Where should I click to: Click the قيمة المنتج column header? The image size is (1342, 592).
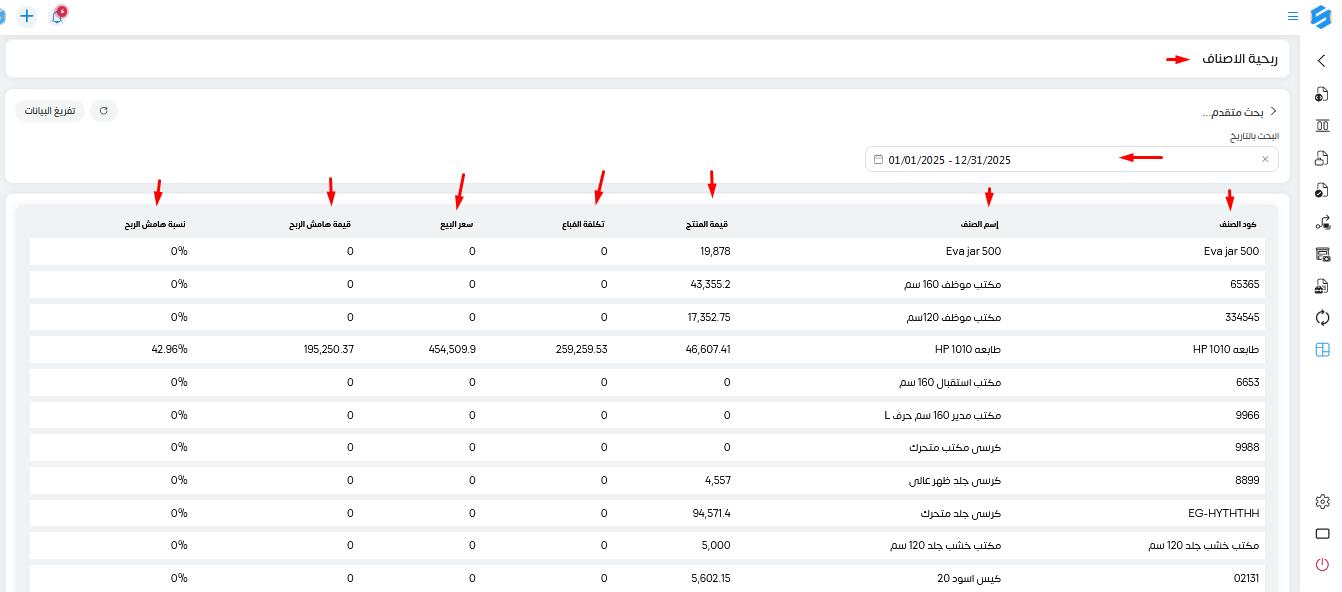point(709,224)
